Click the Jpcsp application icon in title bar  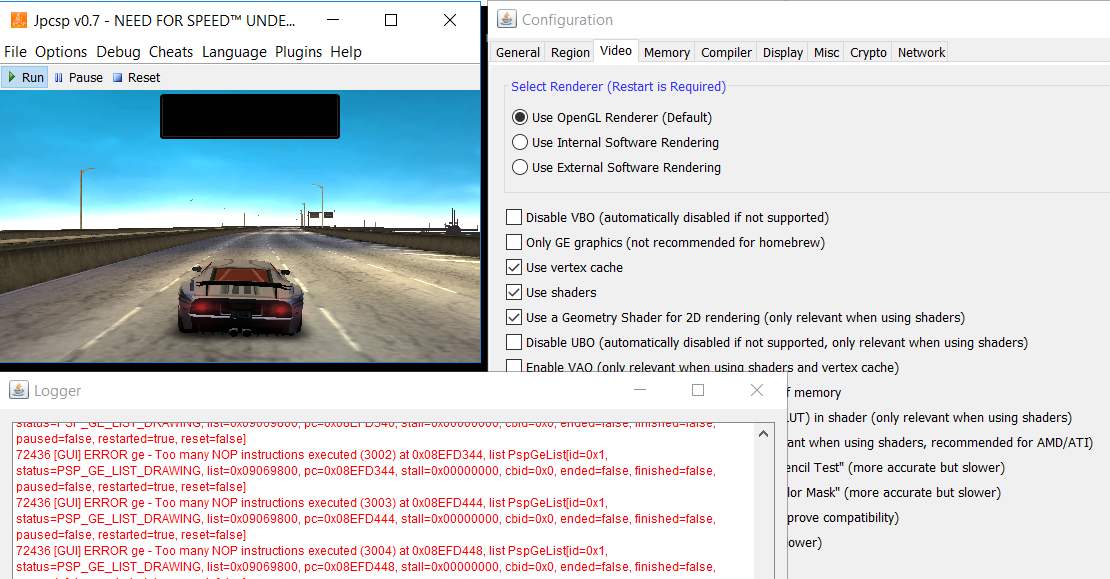point(17,20)
